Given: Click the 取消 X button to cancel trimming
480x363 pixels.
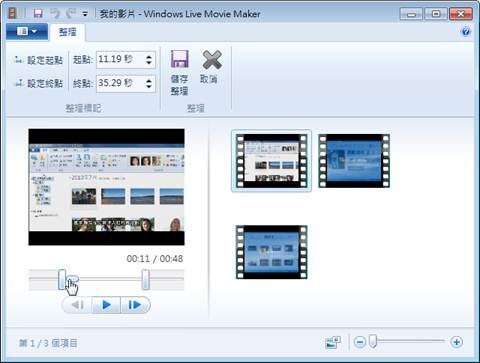Looking at the screenshot, I should click(x=211, y=67).
